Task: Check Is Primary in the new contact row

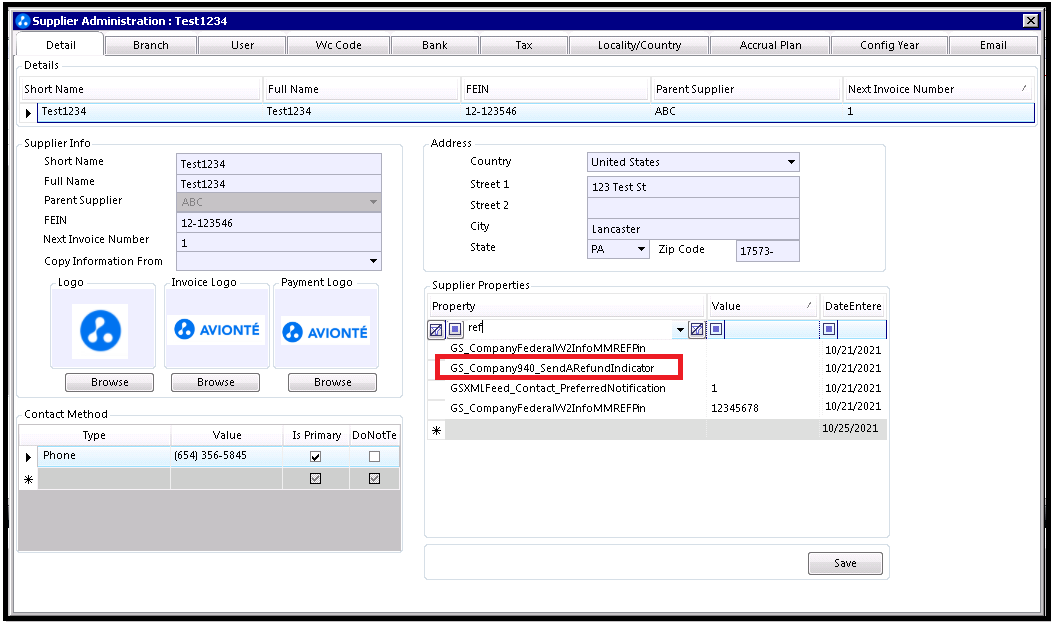Action: pyautogui.click(x=316, y=479)
